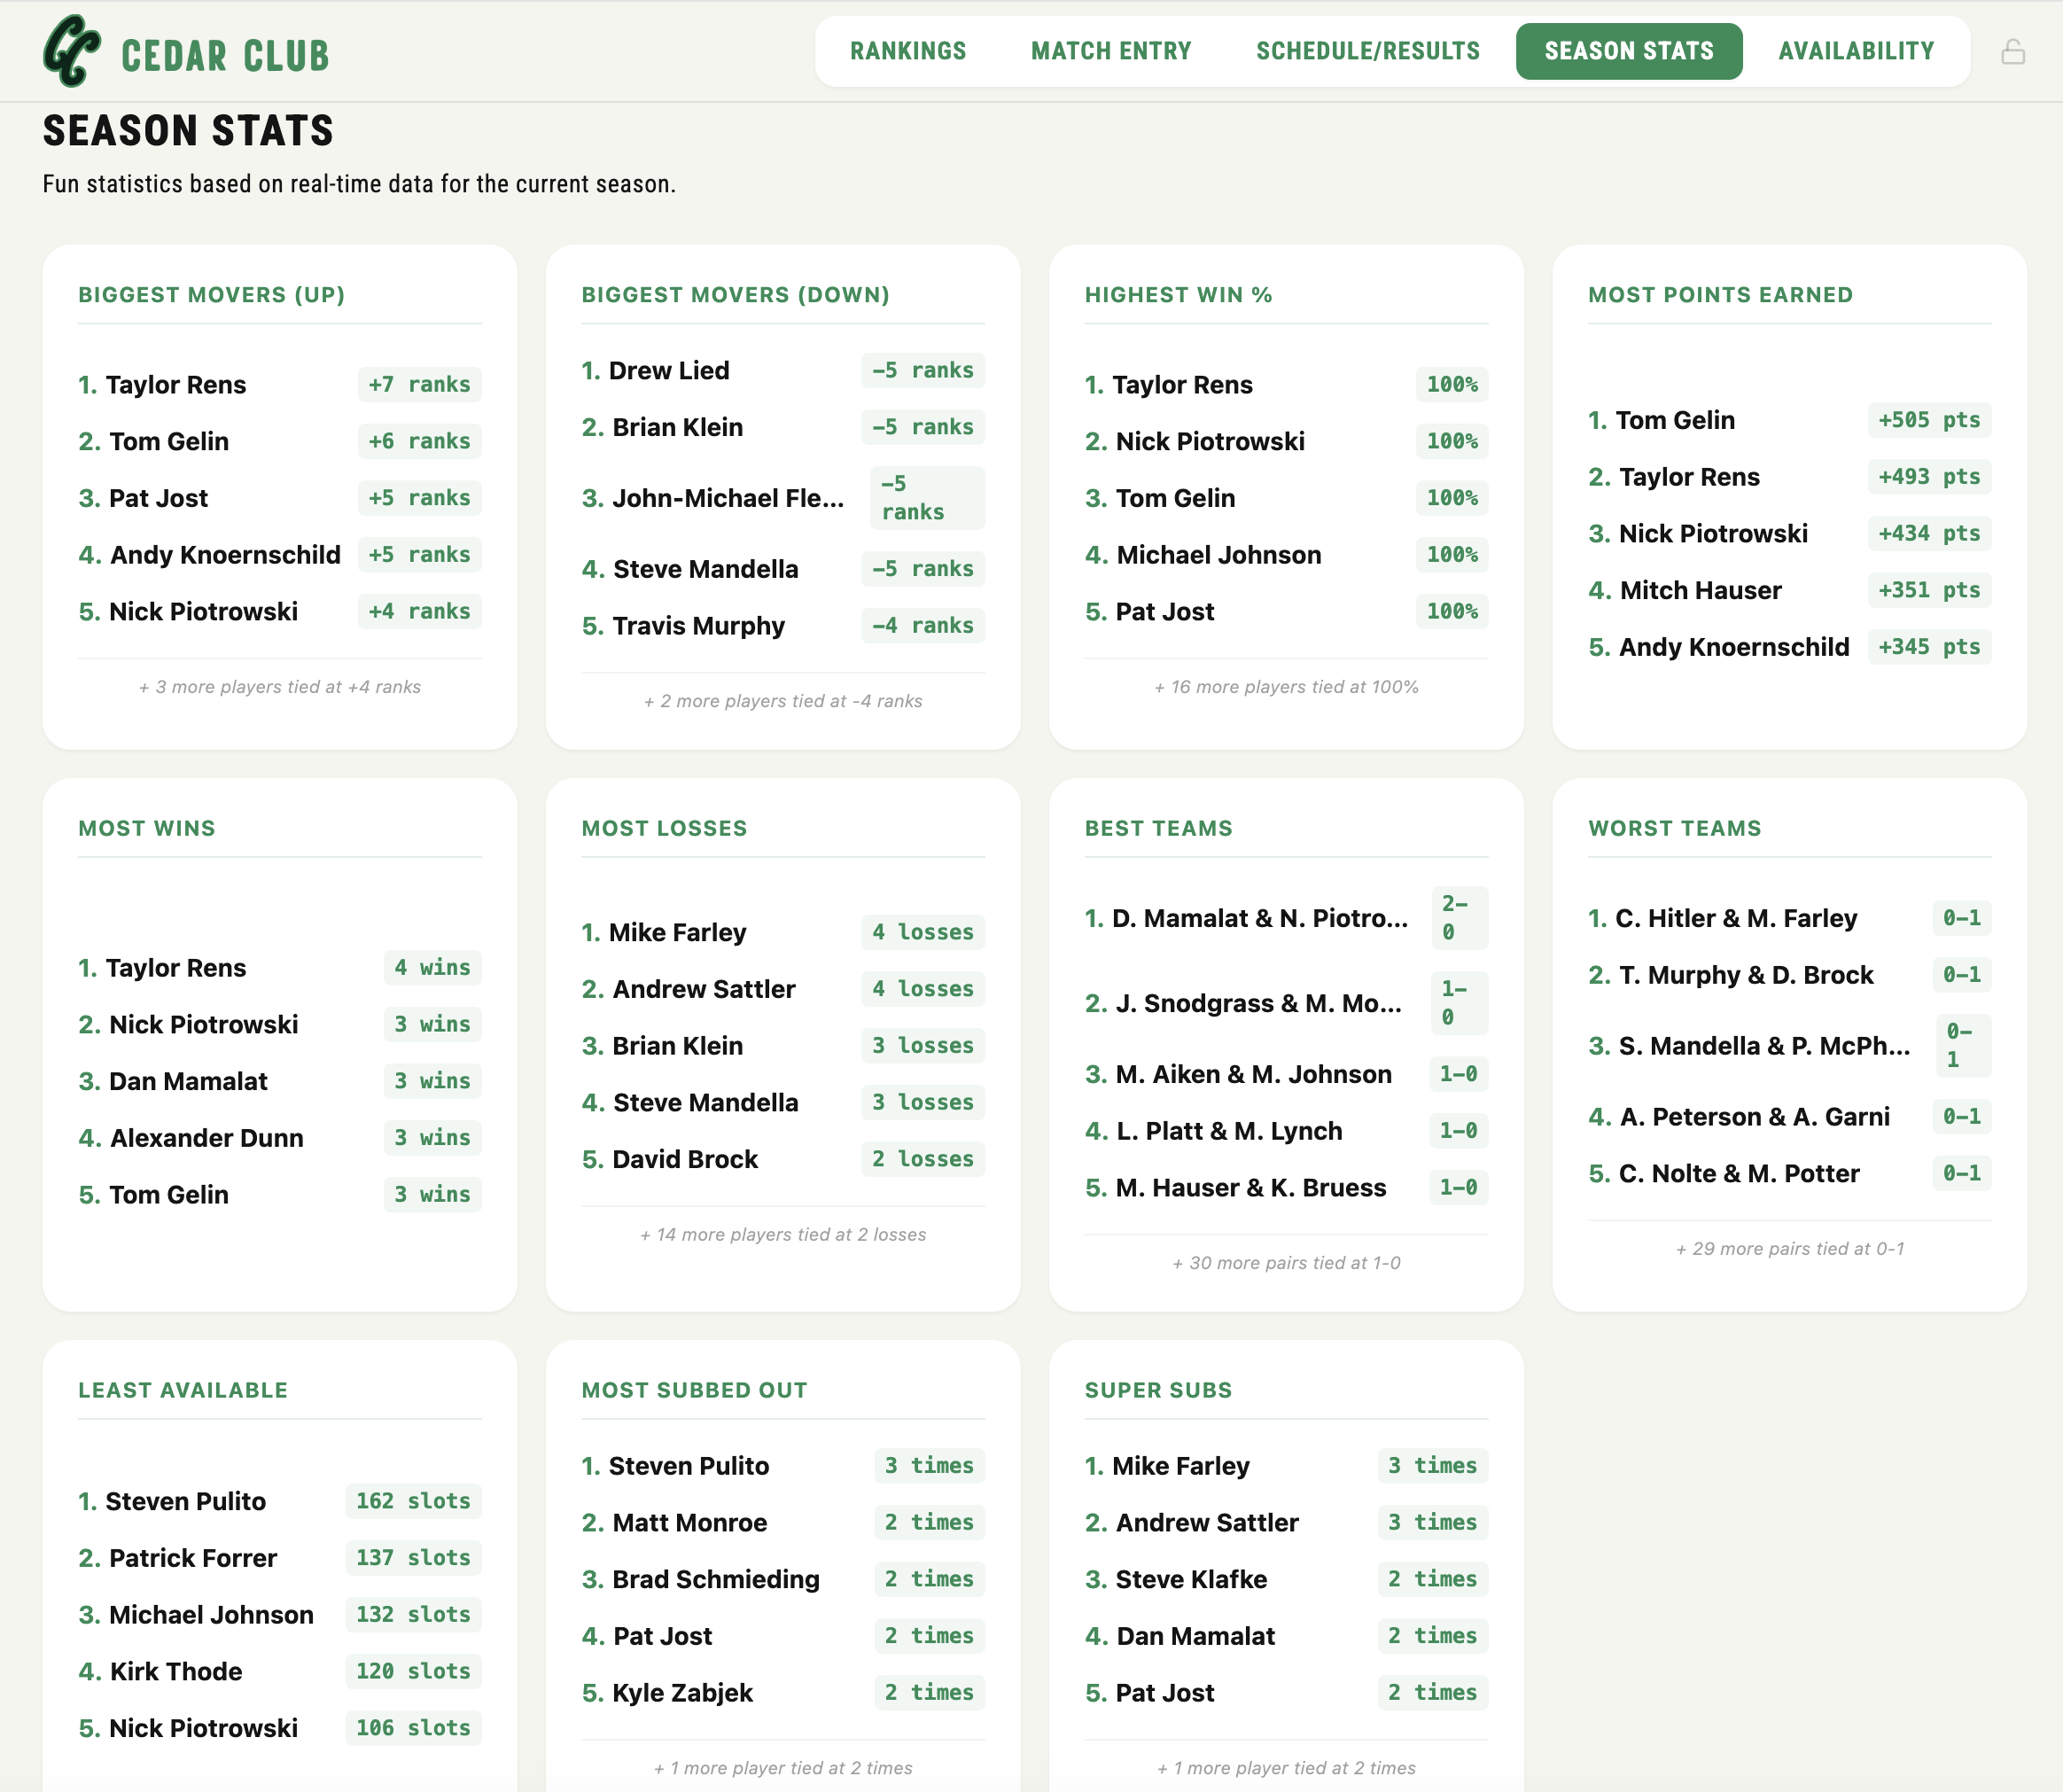Click '+ 30 more pairs tied at 1-0'
2063x1792 pixels.
tap(1286, 1263)
